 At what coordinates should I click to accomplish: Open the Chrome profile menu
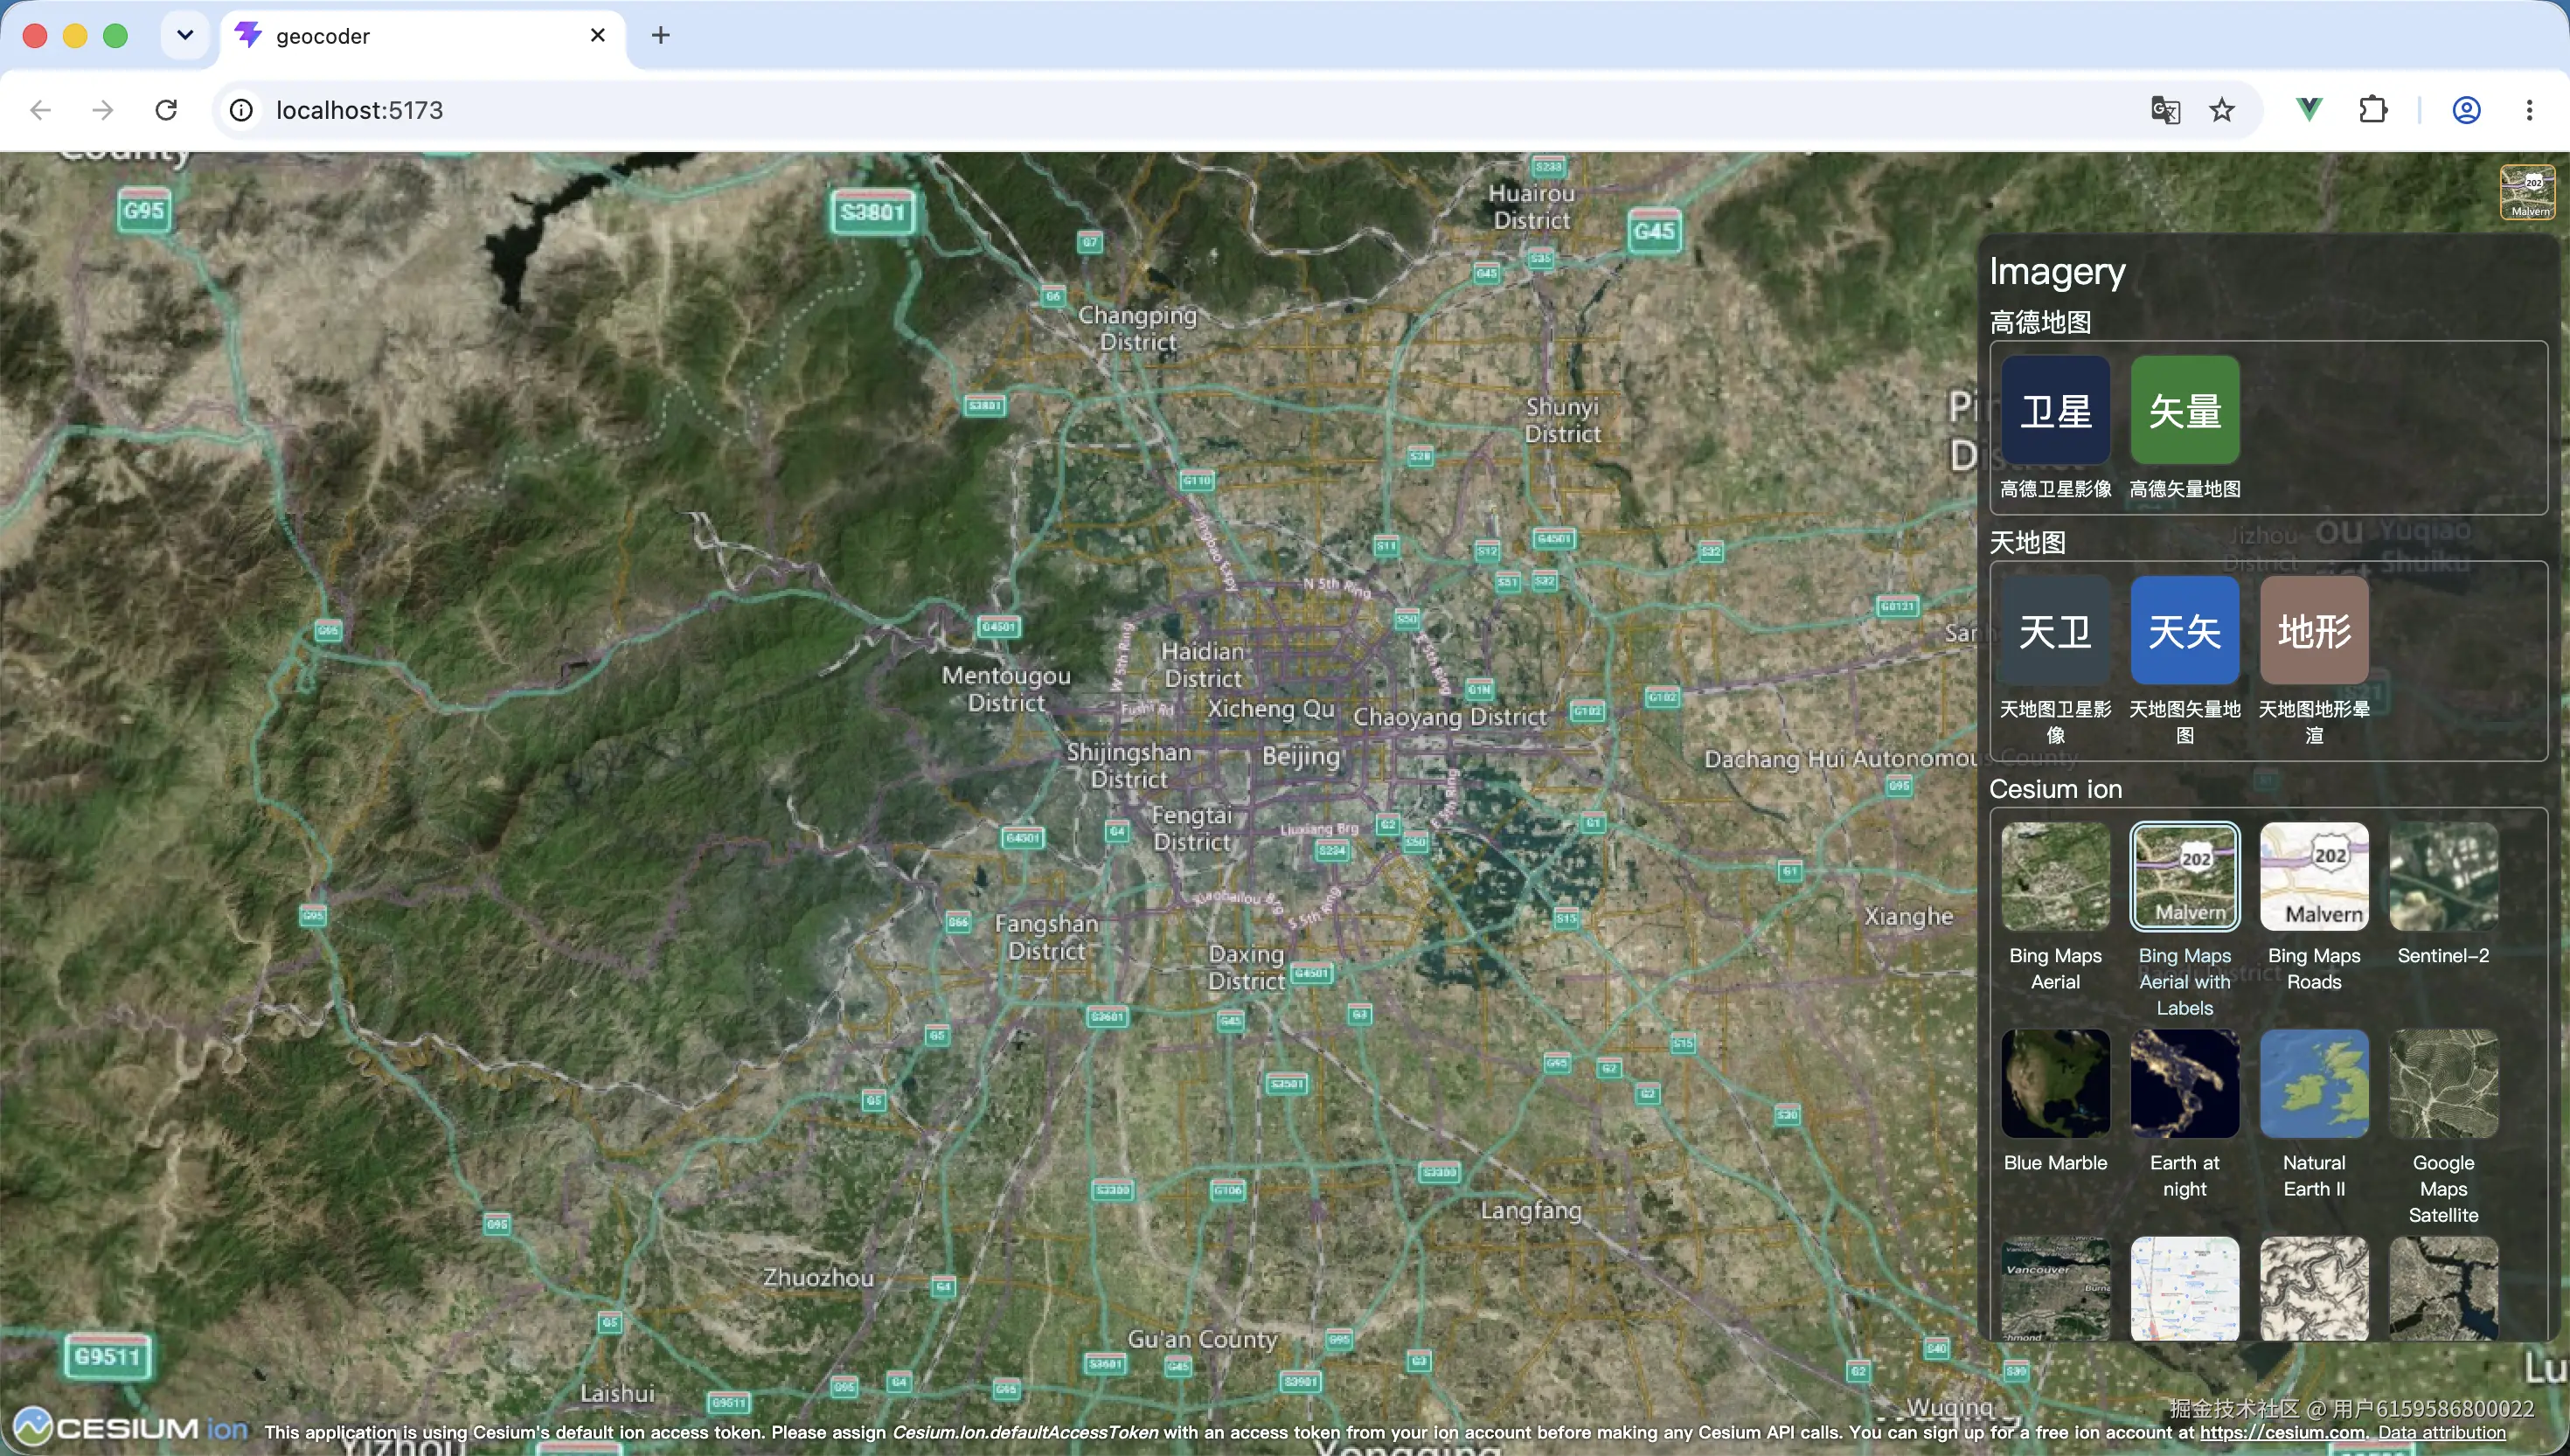(x=2466, y=110)
